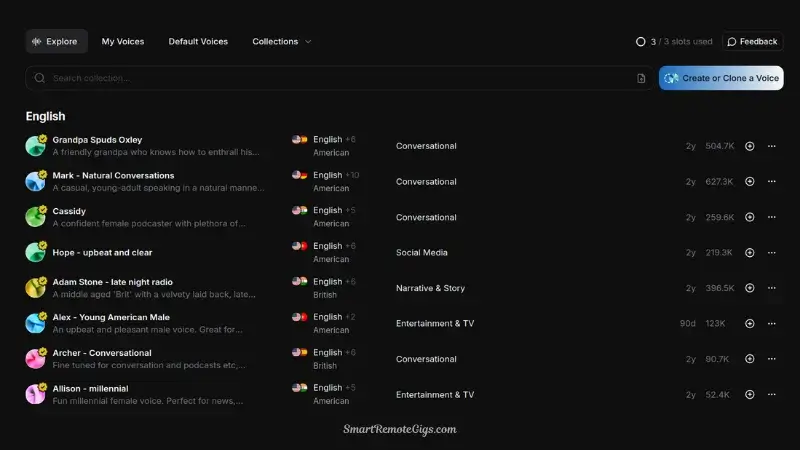Add Grandpa Spuds Oxley voice with plus icon
Viewport: 800px width, 450px height.
click(749, 146)
